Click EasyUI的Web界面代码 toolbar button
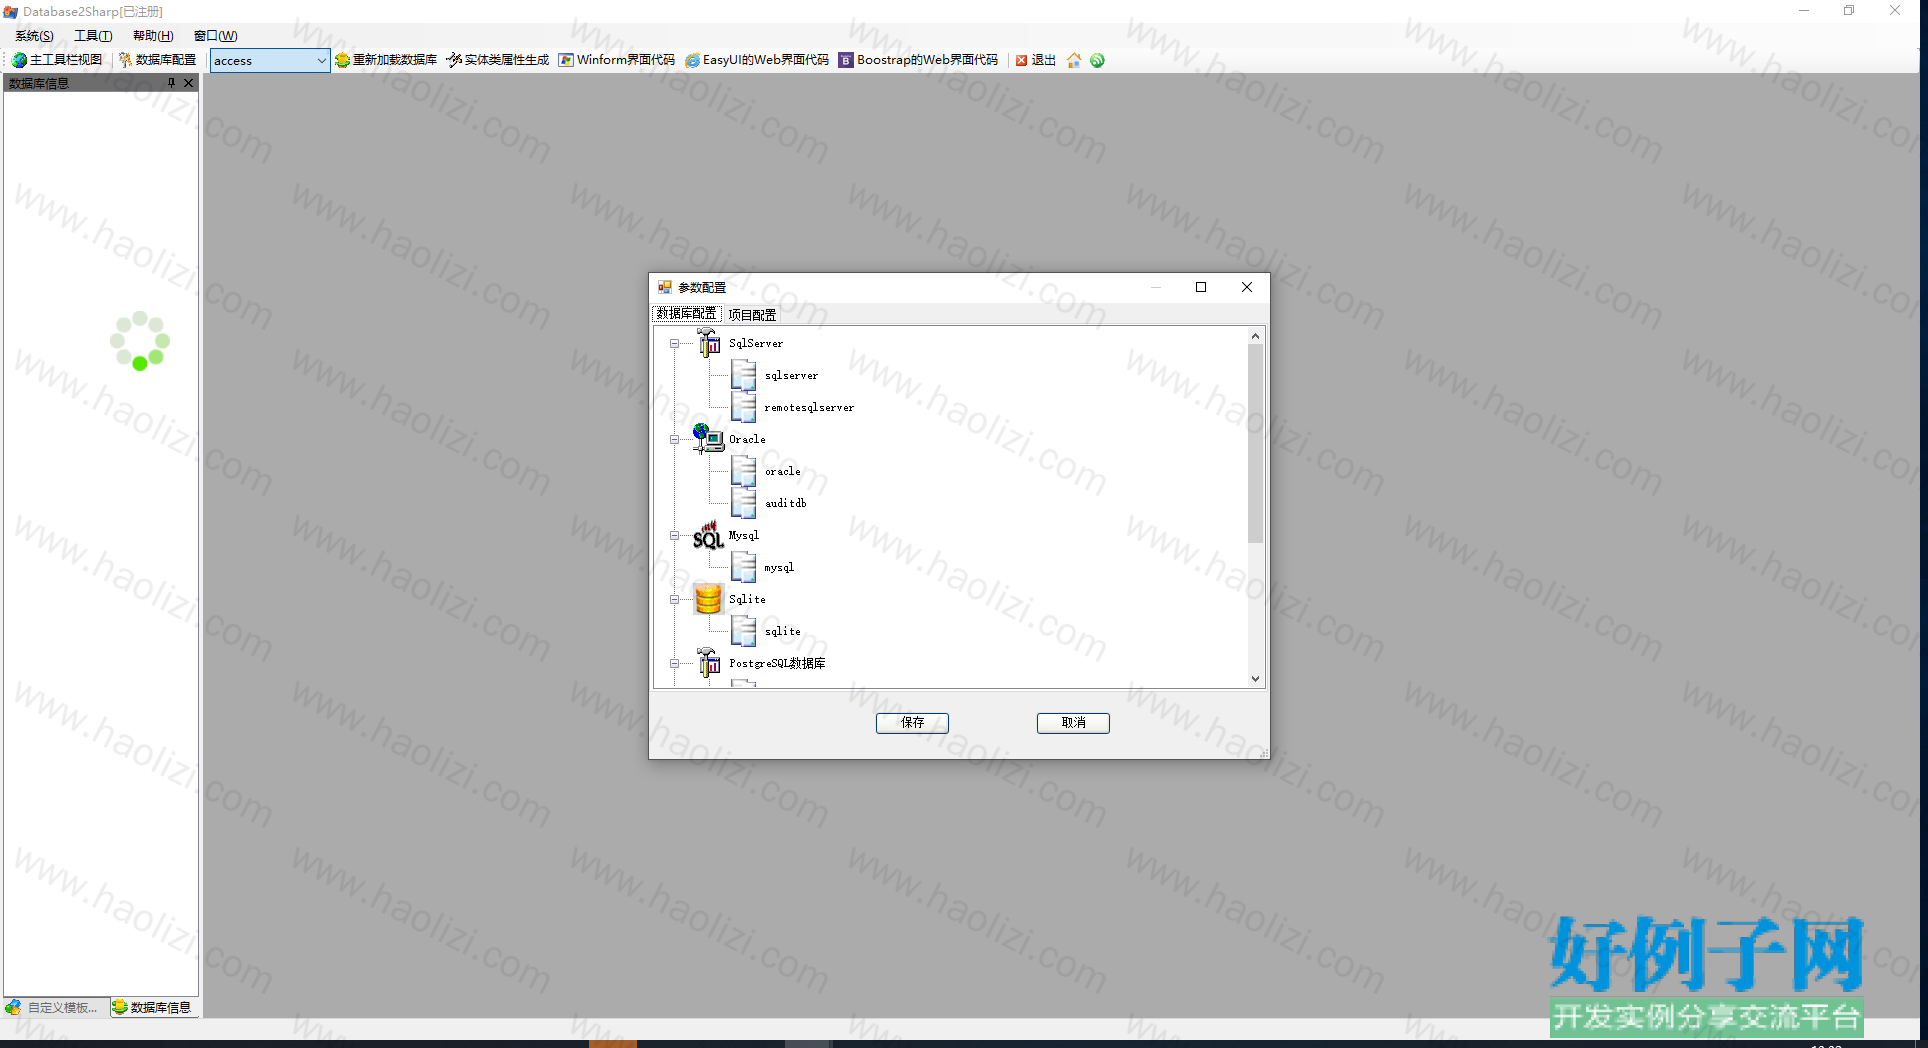Screen dimensions: 1928x1048 (757, 60)
